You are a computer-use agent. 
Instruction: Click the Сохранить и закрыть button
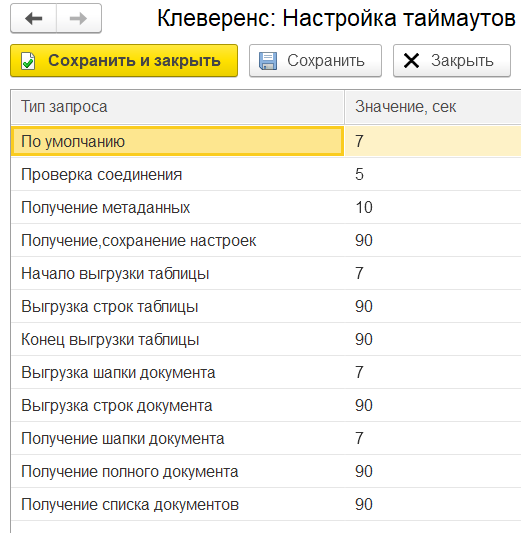pos(124,61)
